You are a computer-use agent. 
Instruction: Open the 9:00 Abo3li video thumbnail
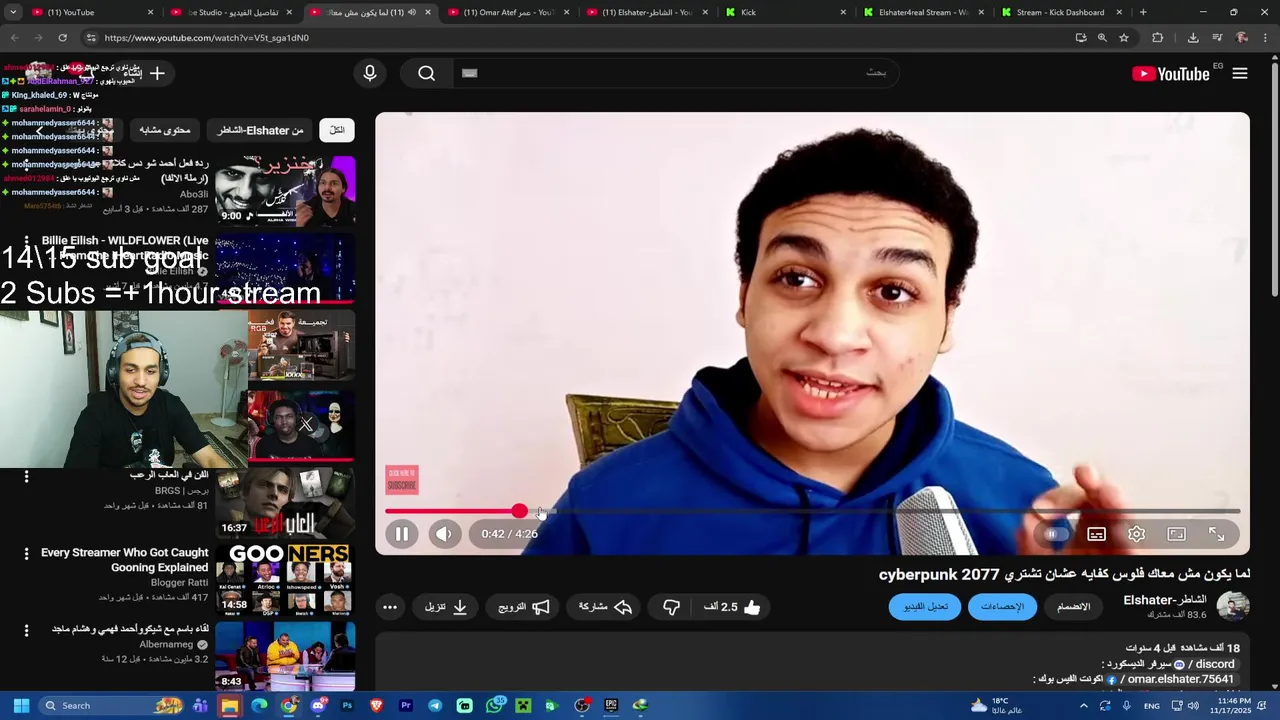285,191
